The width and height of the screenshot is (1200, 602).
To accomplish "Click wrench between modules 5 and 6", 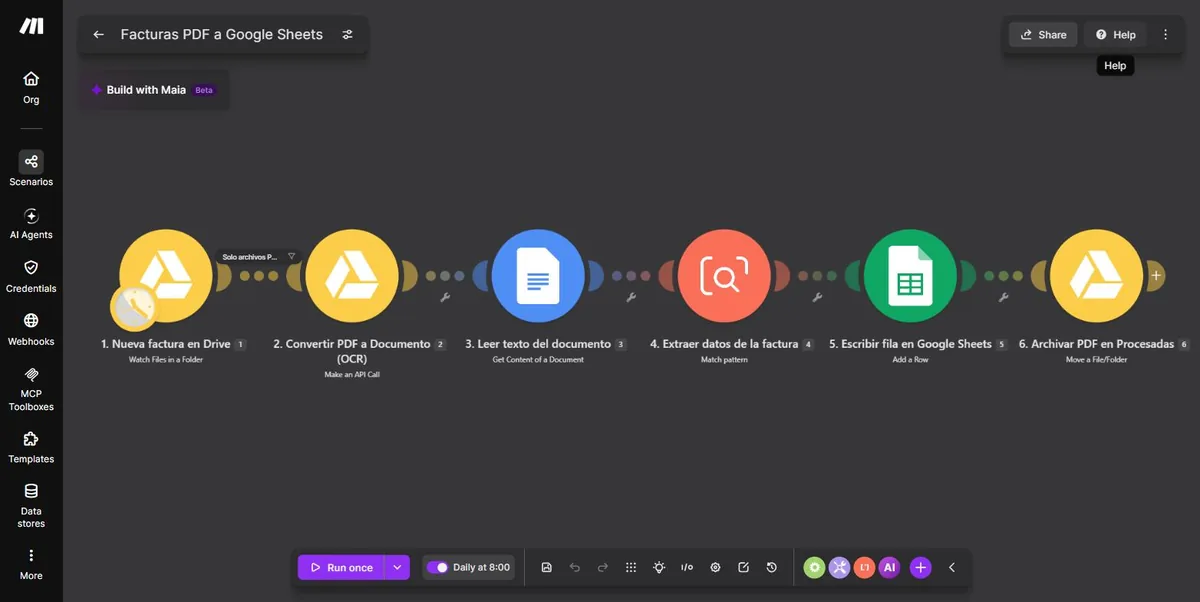I will 1003,297.
